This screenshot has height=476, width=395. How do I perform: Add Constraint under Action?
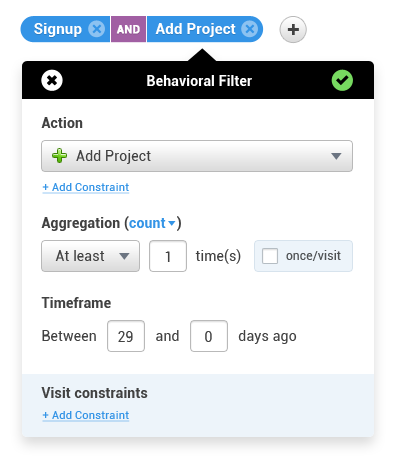86,187
